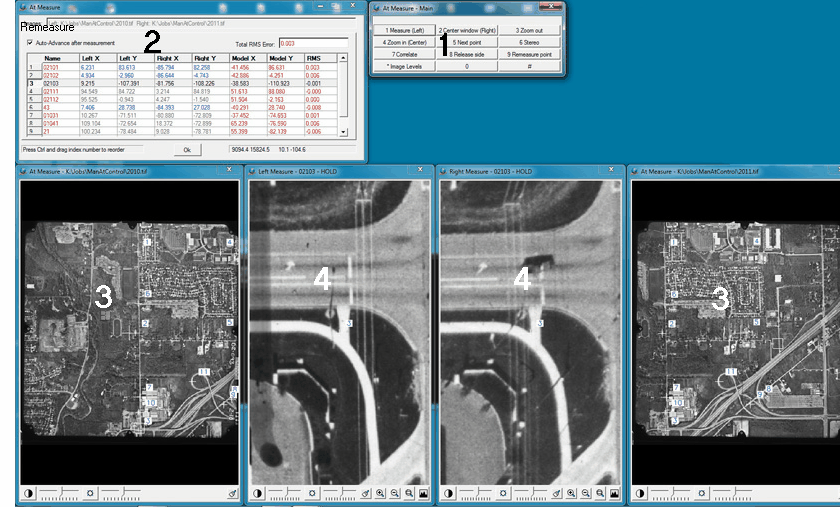Click '7 Correlate' button

(404, 54)
